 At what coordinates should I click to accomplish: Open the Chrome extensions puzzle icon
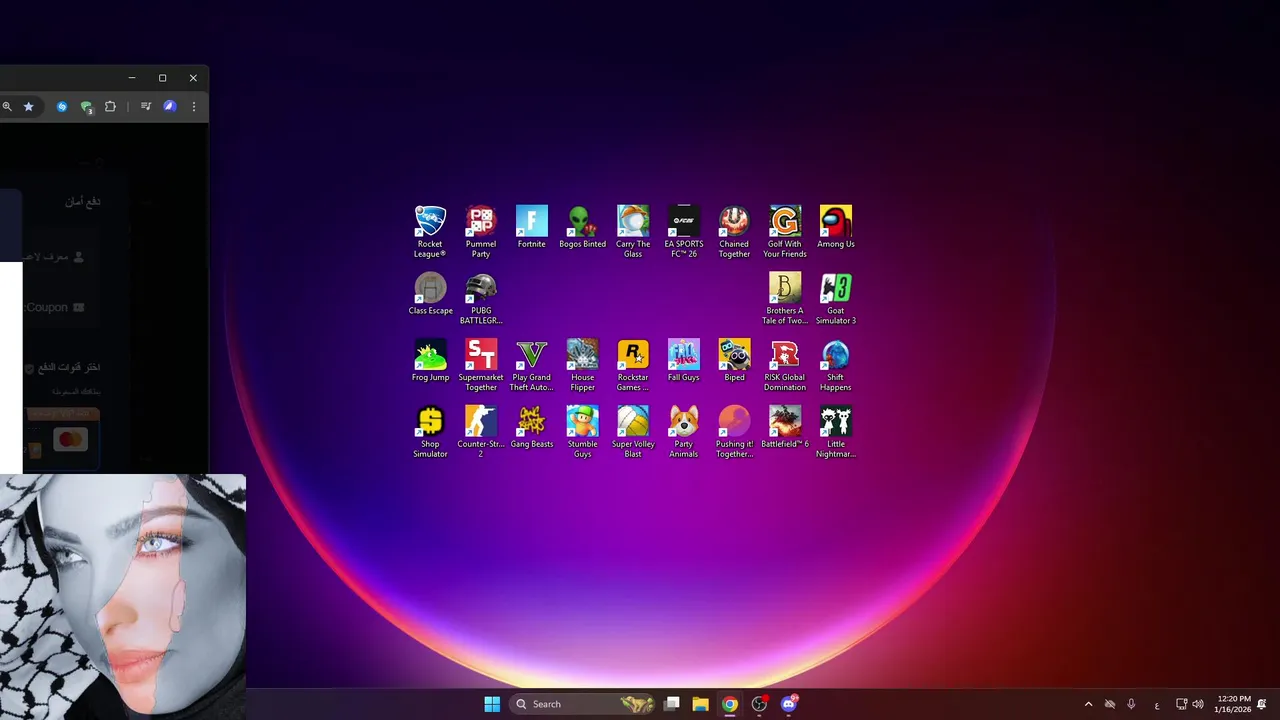[110, 106]
